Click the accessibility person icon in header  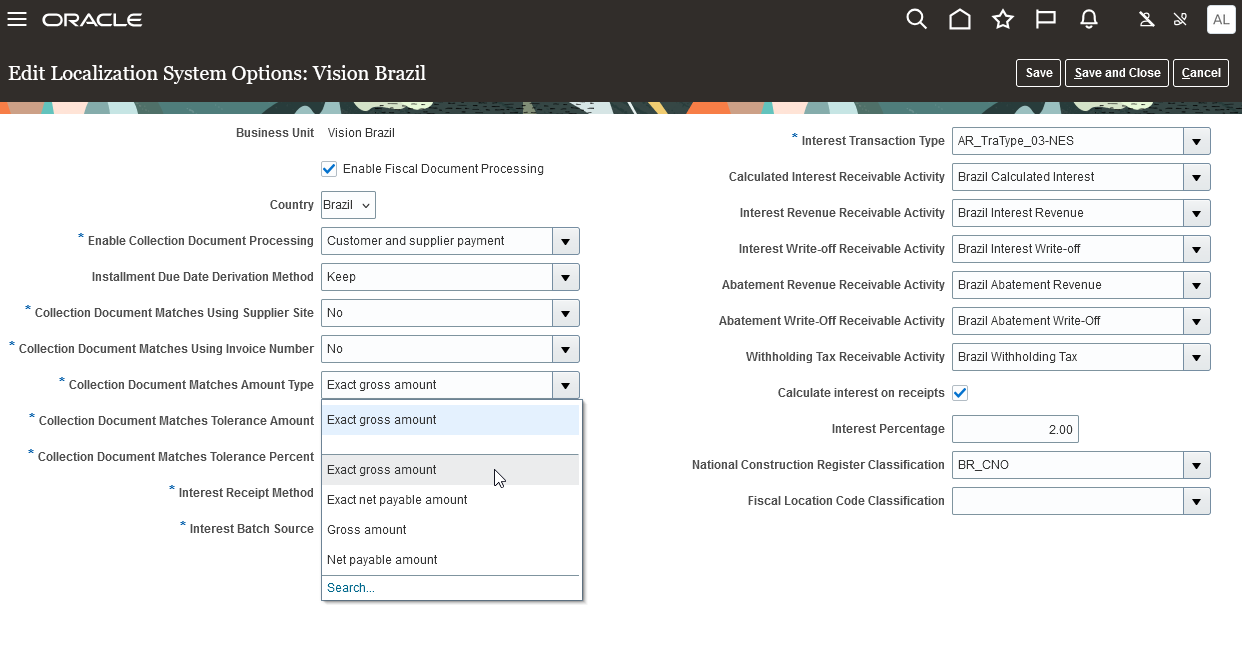point(1147,20)
